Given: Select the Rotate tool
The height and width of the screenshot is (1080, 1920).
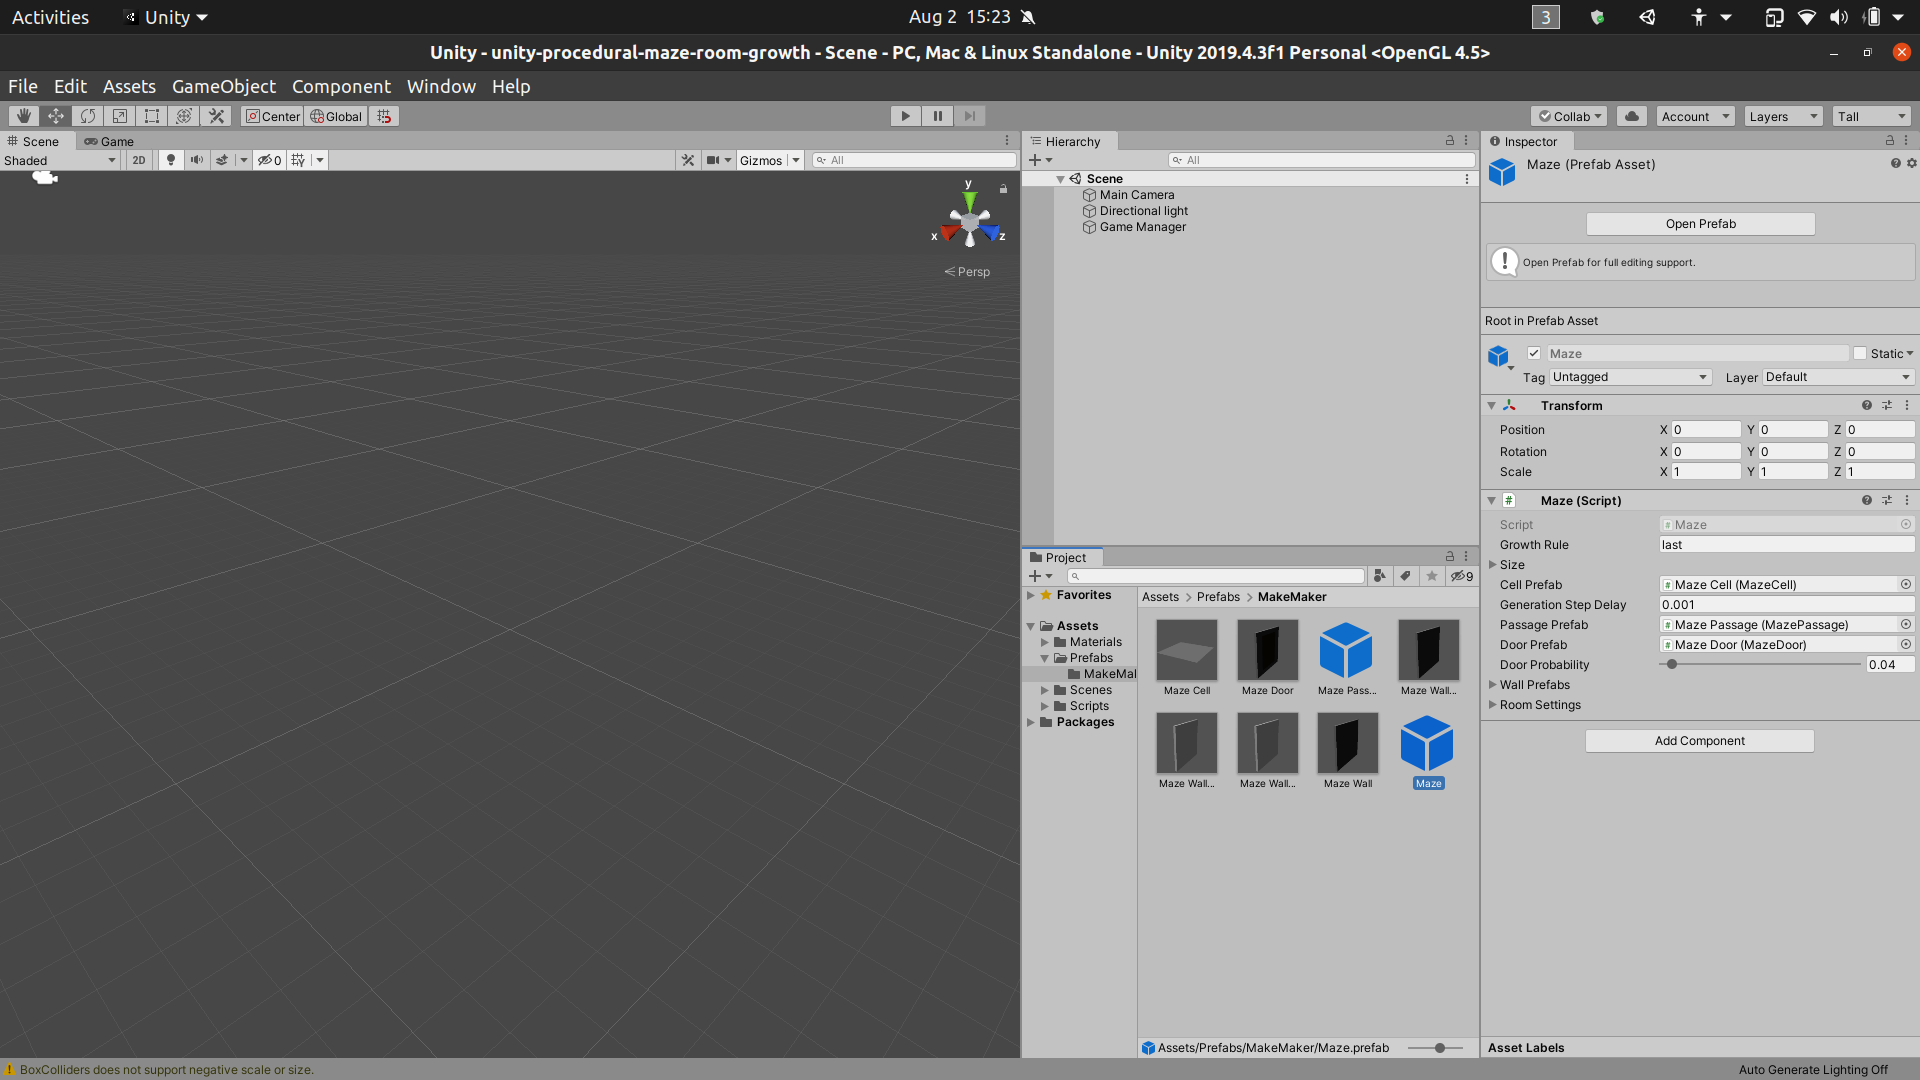Looking at the screenshot, I should [x=88, y=116].
